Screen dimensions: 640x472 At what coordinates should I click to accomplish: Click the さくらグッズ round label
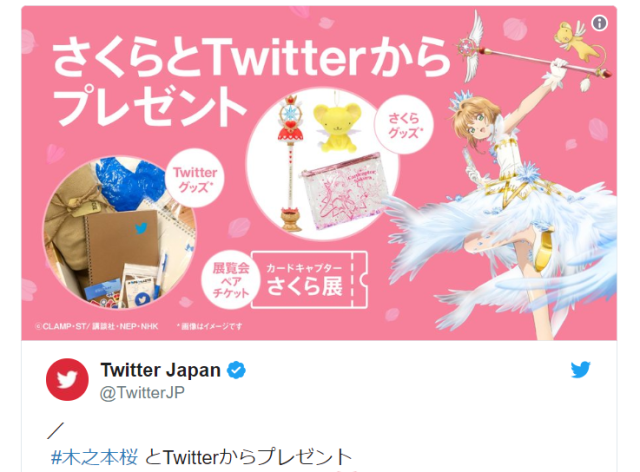pos(403,125)
